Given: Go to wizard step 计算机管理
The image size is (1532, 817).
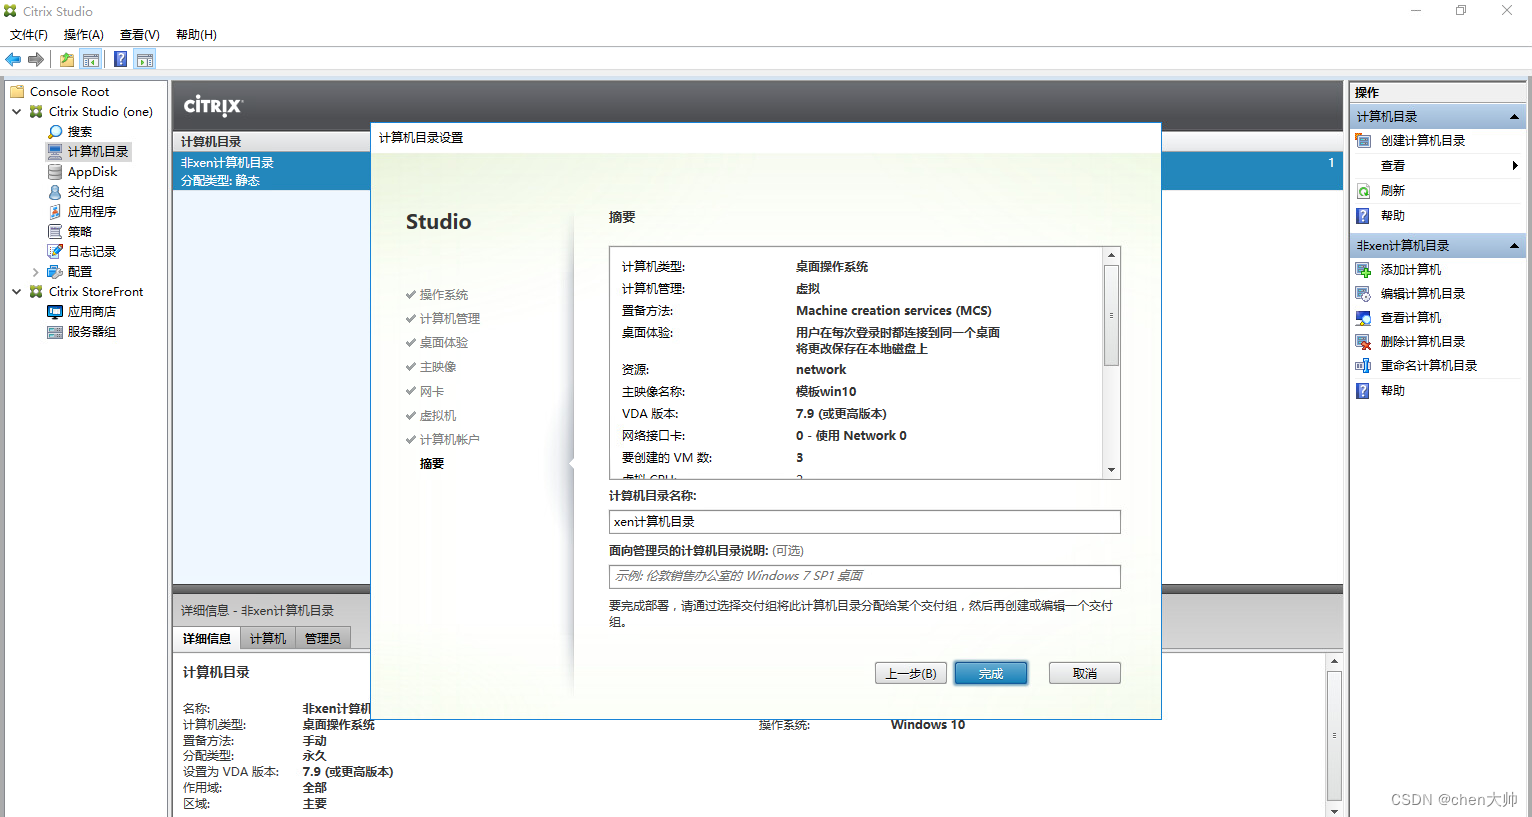Looking at the screenshot, I should (x=450, y=319).
